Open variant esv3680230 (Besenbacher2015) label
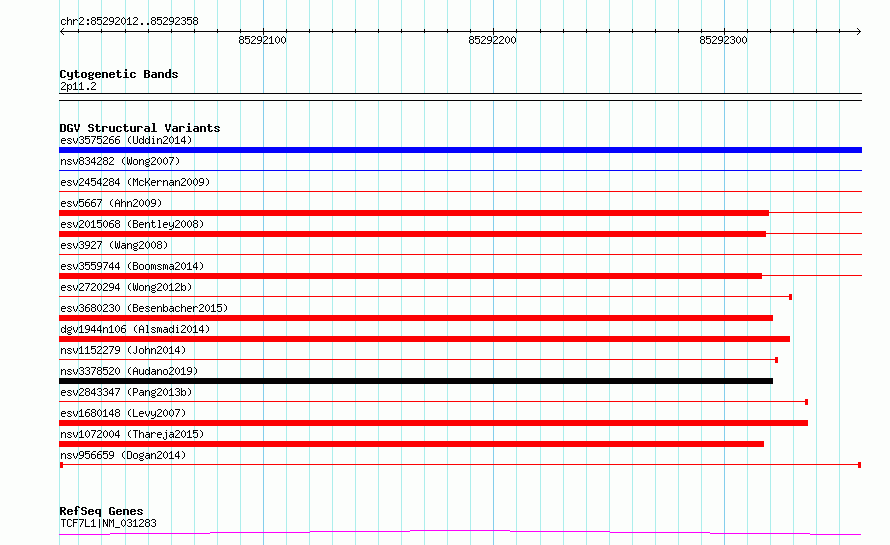890x545 pixels. click(144, 308)
